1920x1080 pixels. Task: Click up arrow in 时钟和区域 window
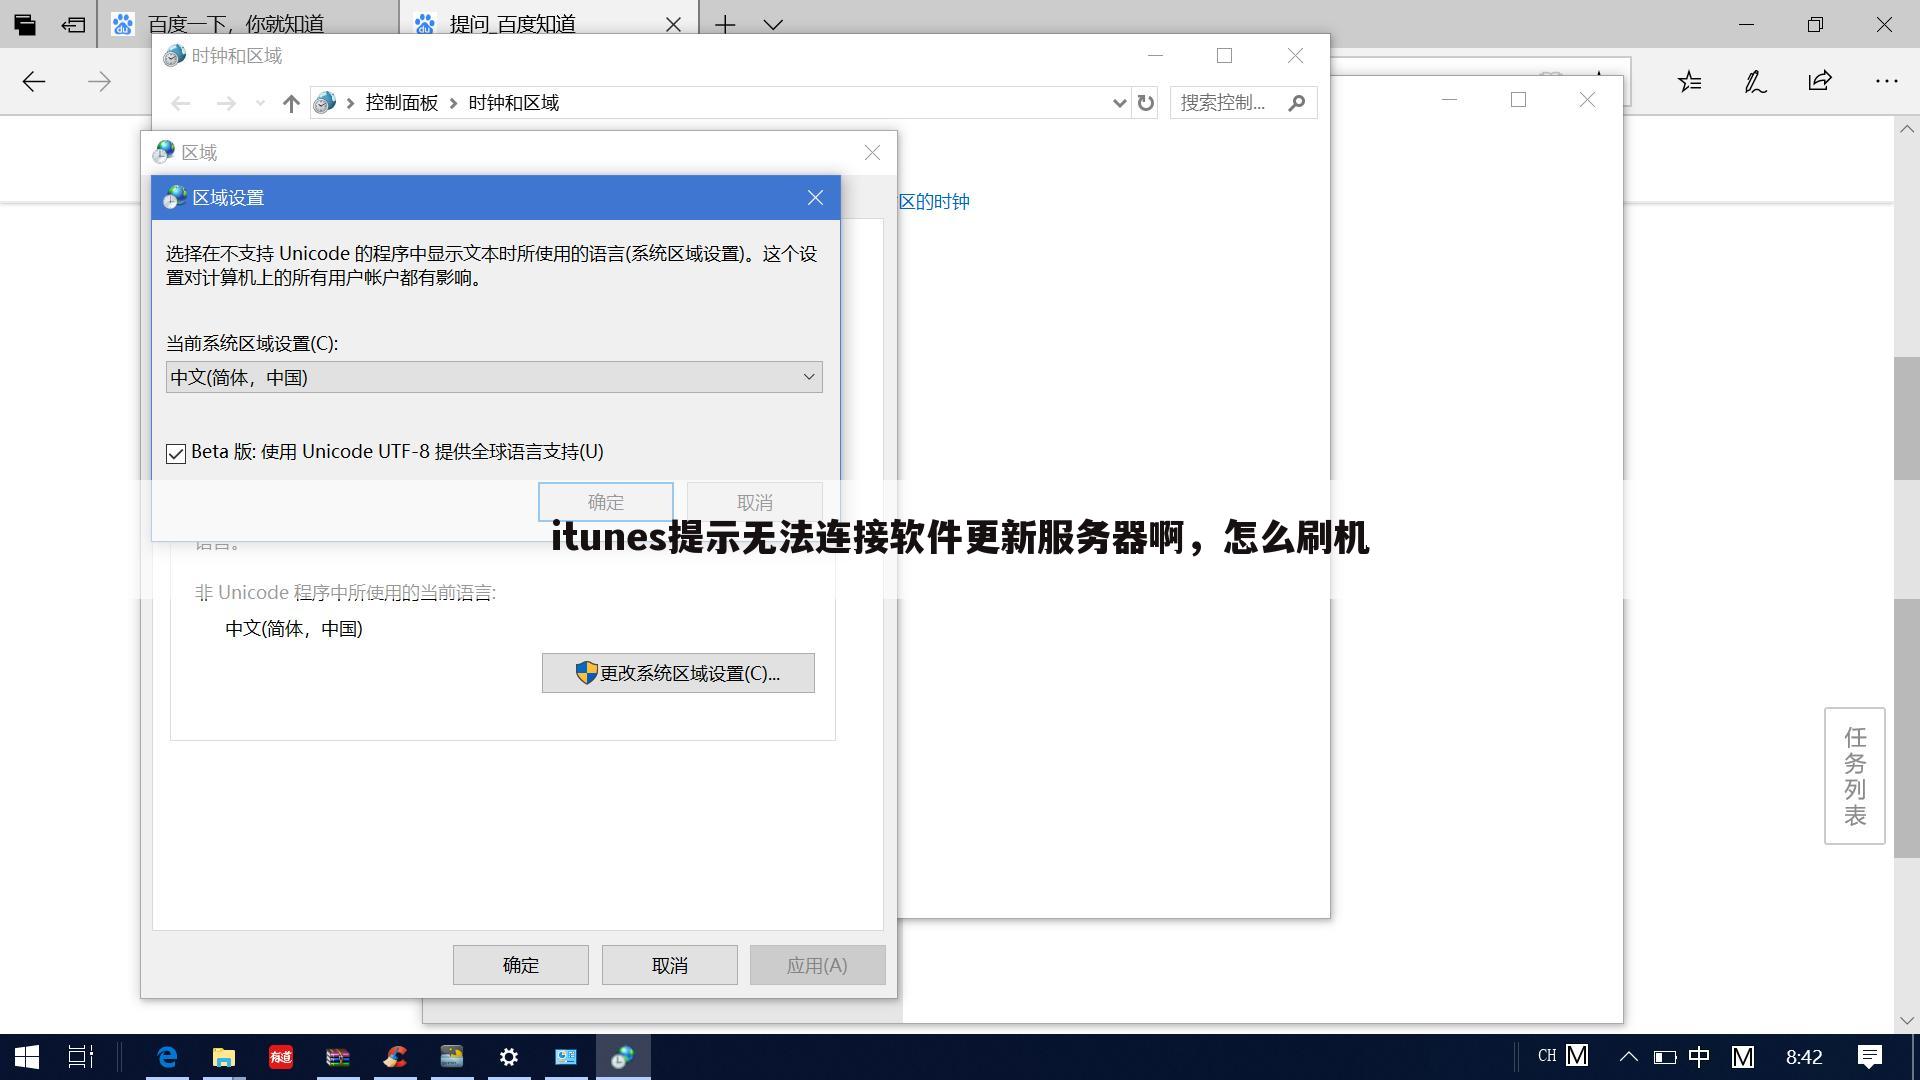tap(291, 103)
